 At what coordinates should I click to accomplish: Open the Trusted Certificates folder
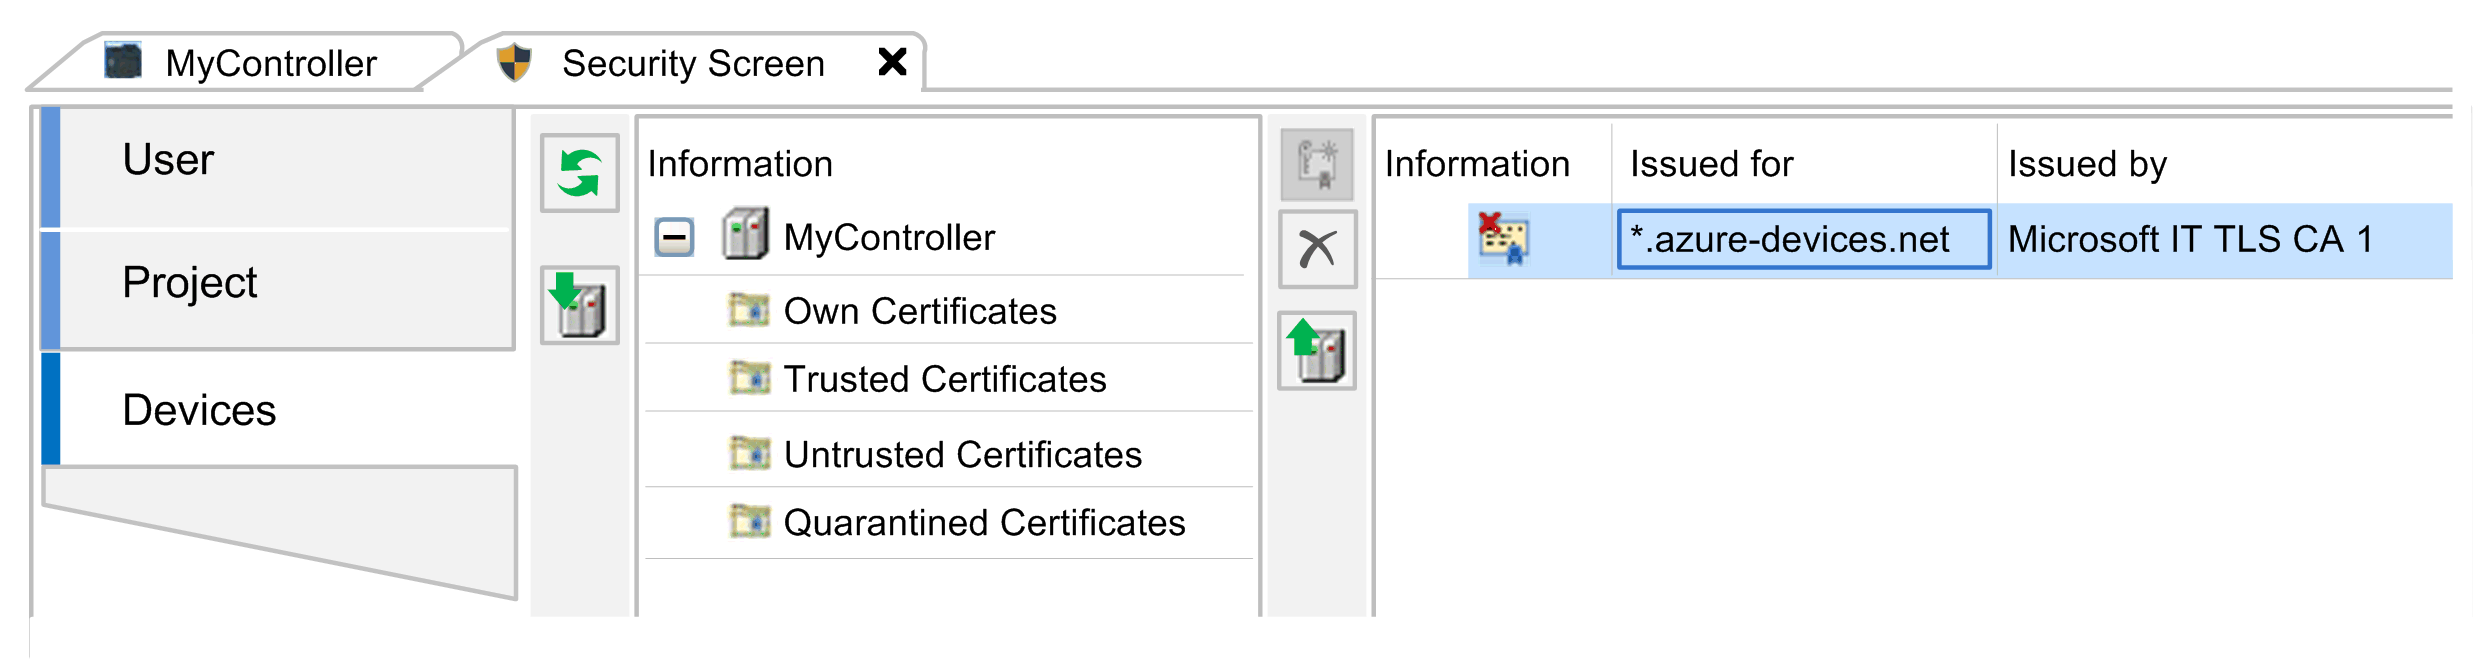click(x=944, y=379)
